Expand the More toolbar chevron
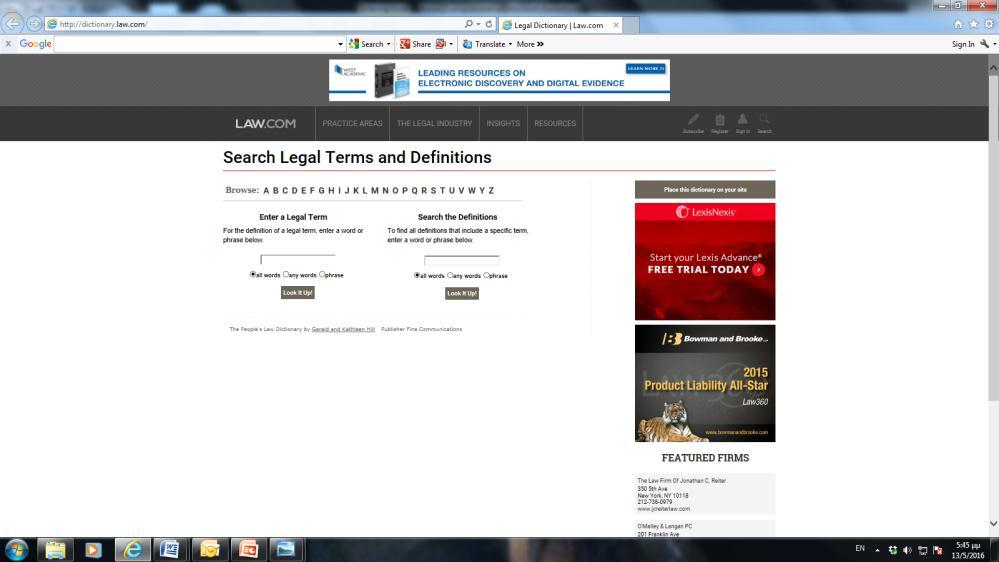Viewport: 999px width, 562px height. coord(540,44)
